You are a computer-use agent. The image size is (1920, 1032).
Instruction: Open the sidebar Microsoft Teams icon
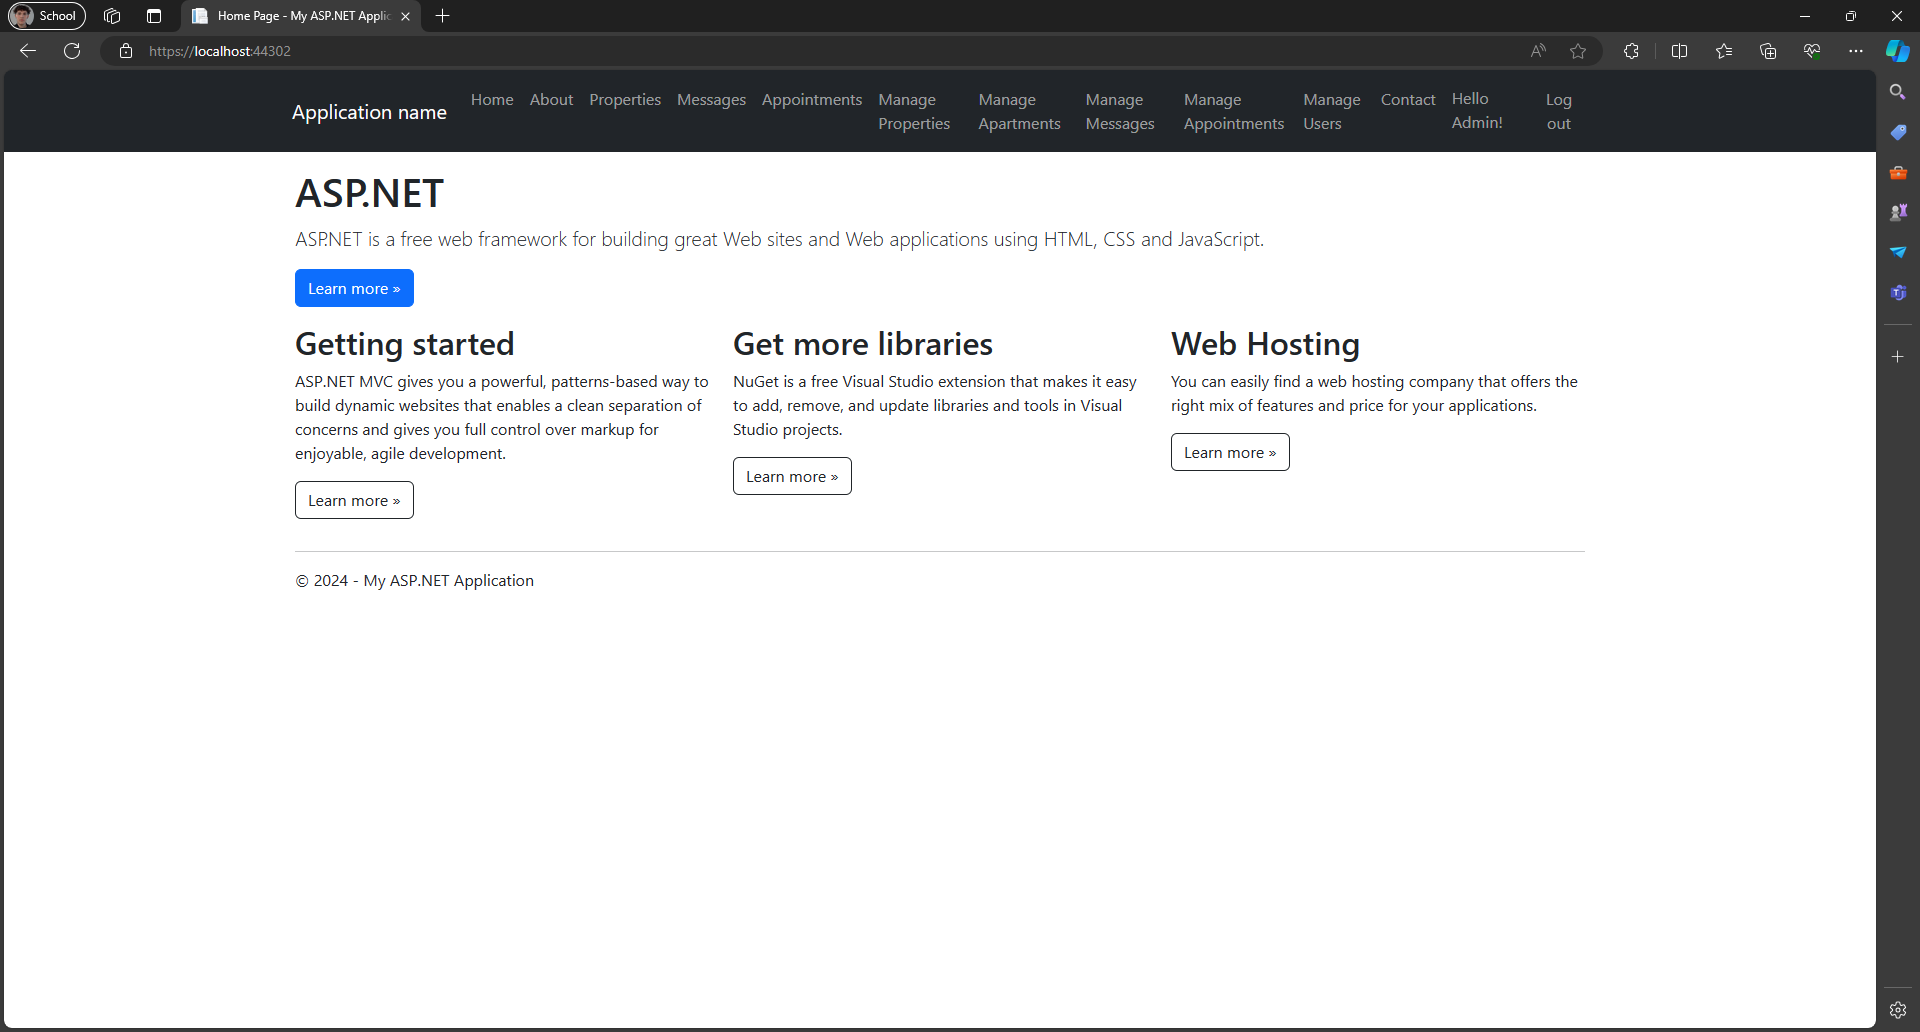coord(1898,293)
